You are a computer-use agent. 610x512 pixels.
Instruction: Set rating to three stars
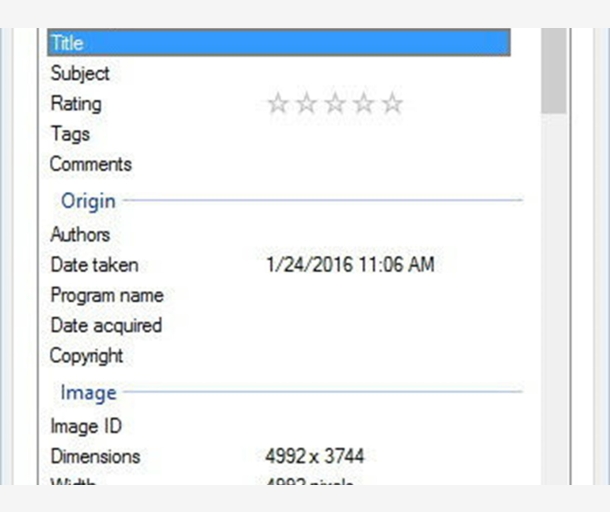335,103
